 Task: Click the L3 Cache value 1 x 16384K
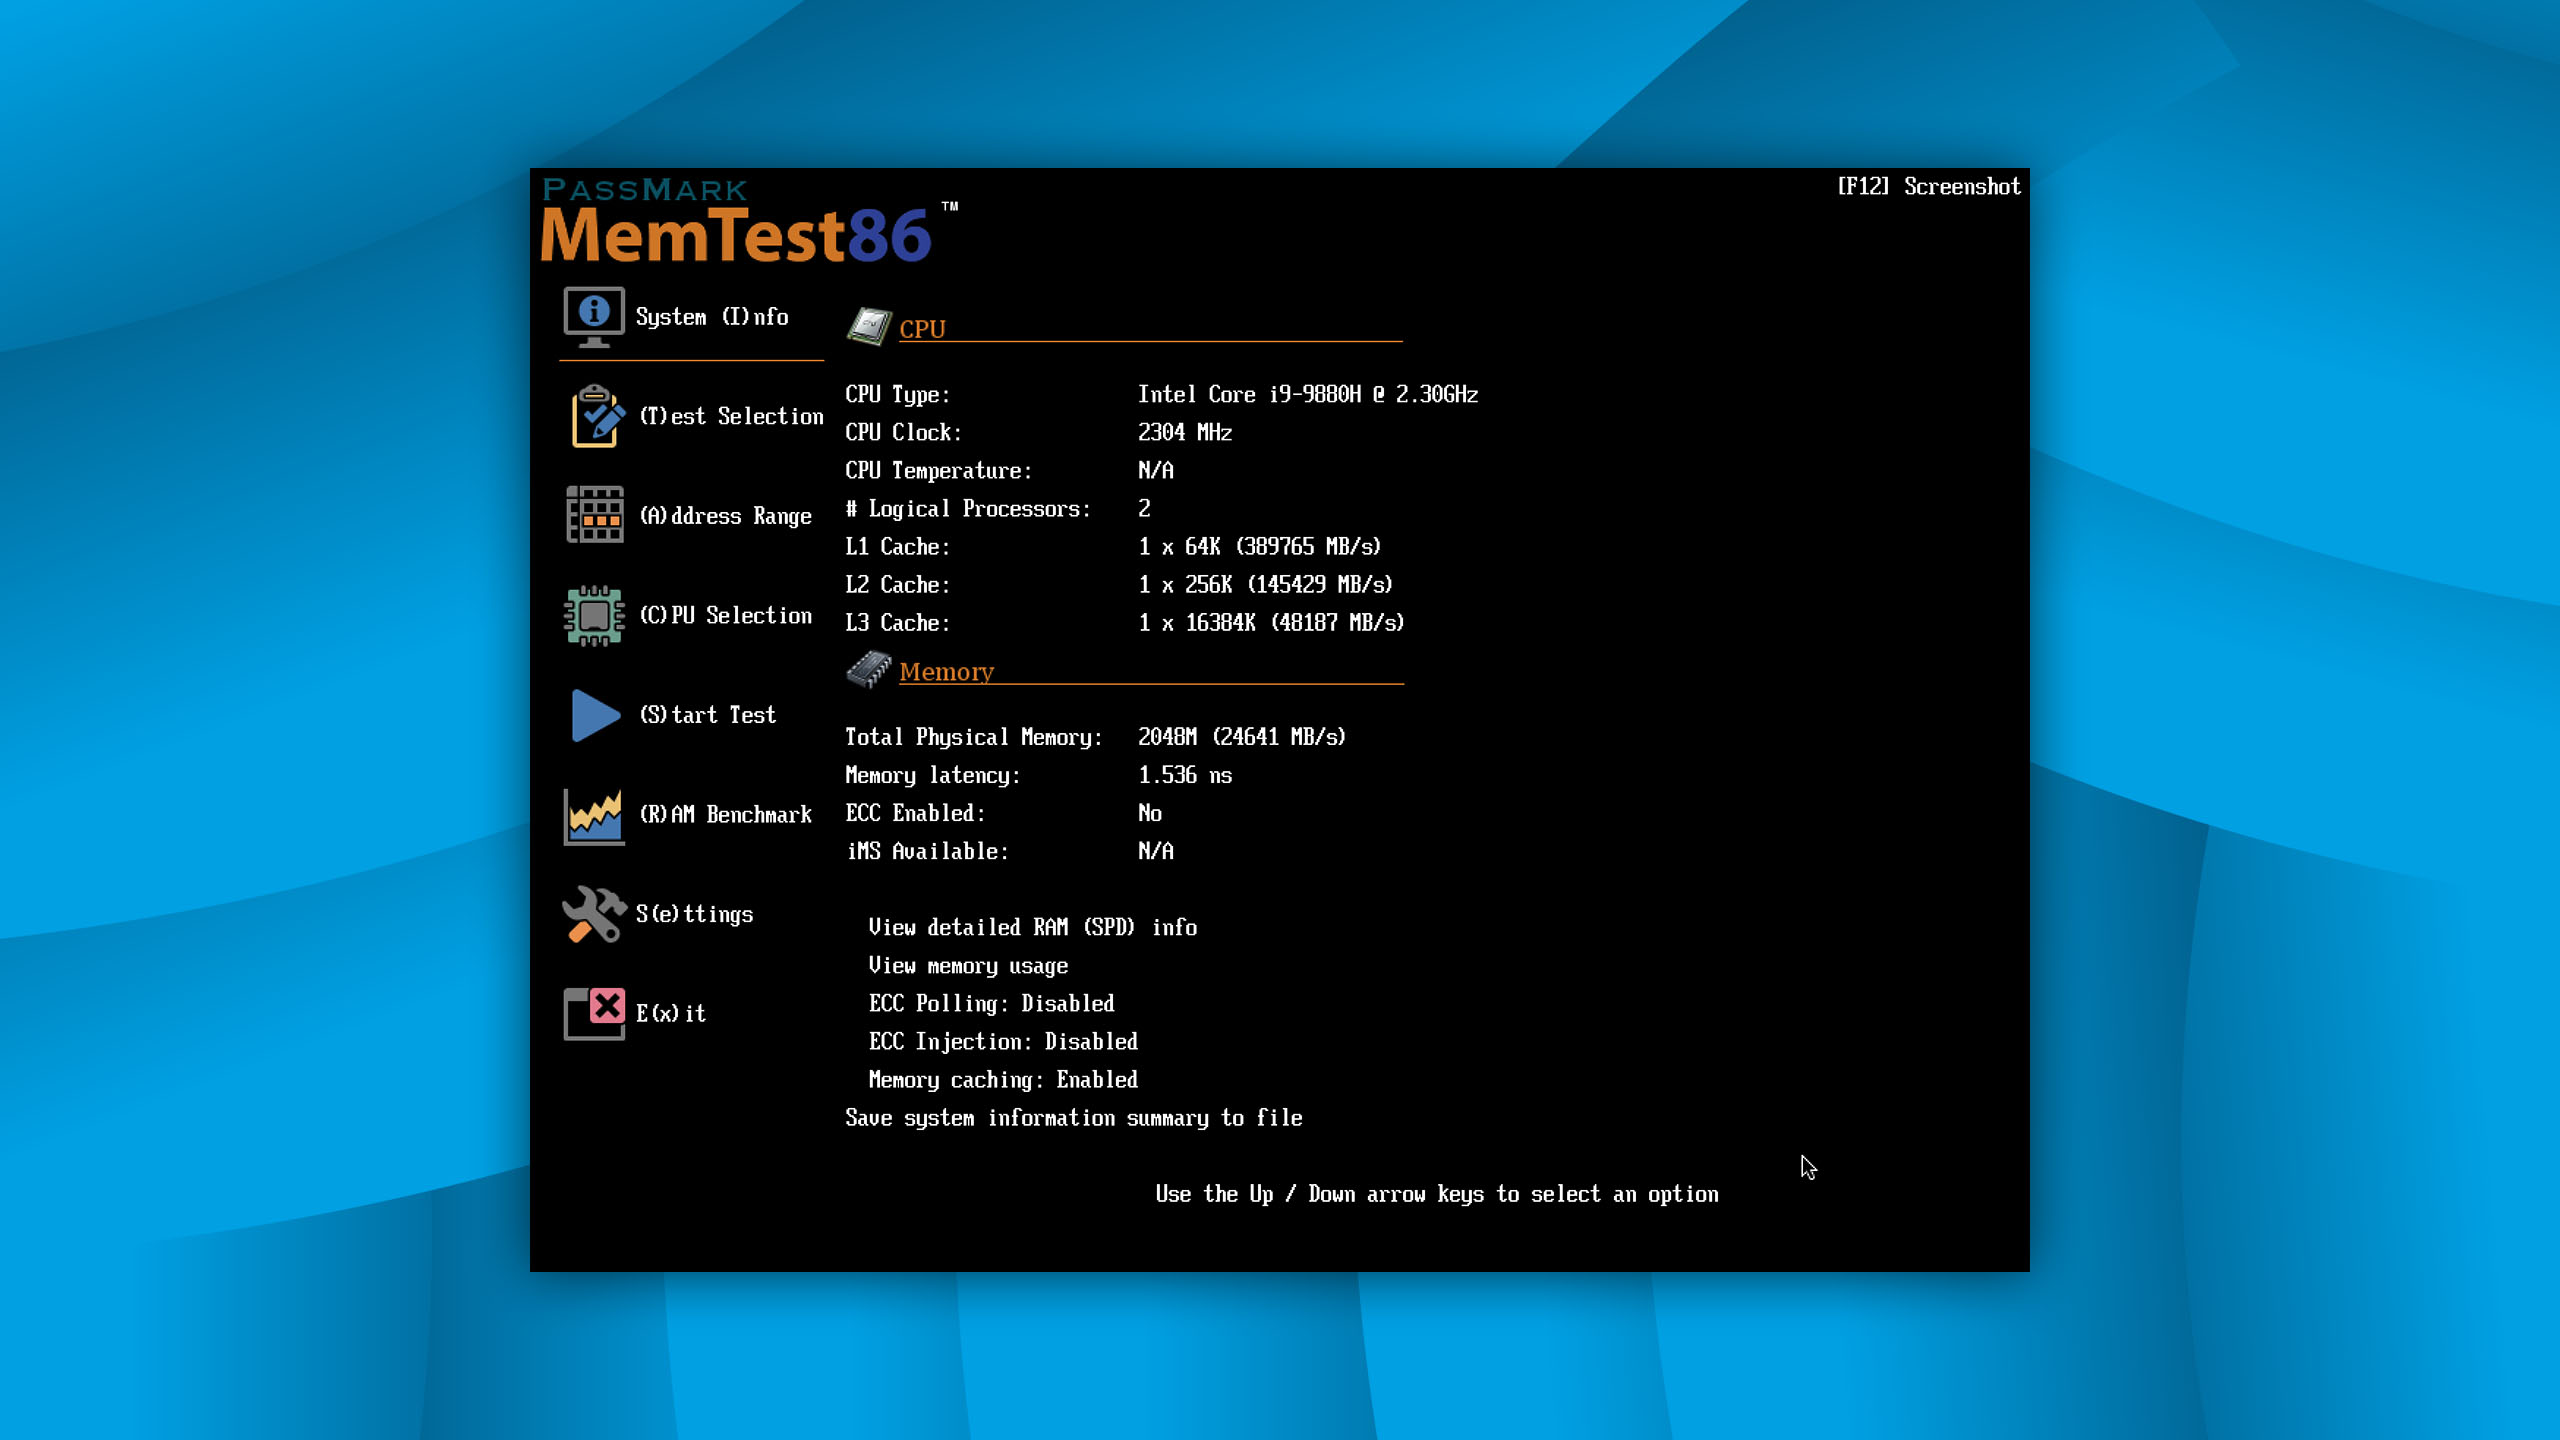1271,622
